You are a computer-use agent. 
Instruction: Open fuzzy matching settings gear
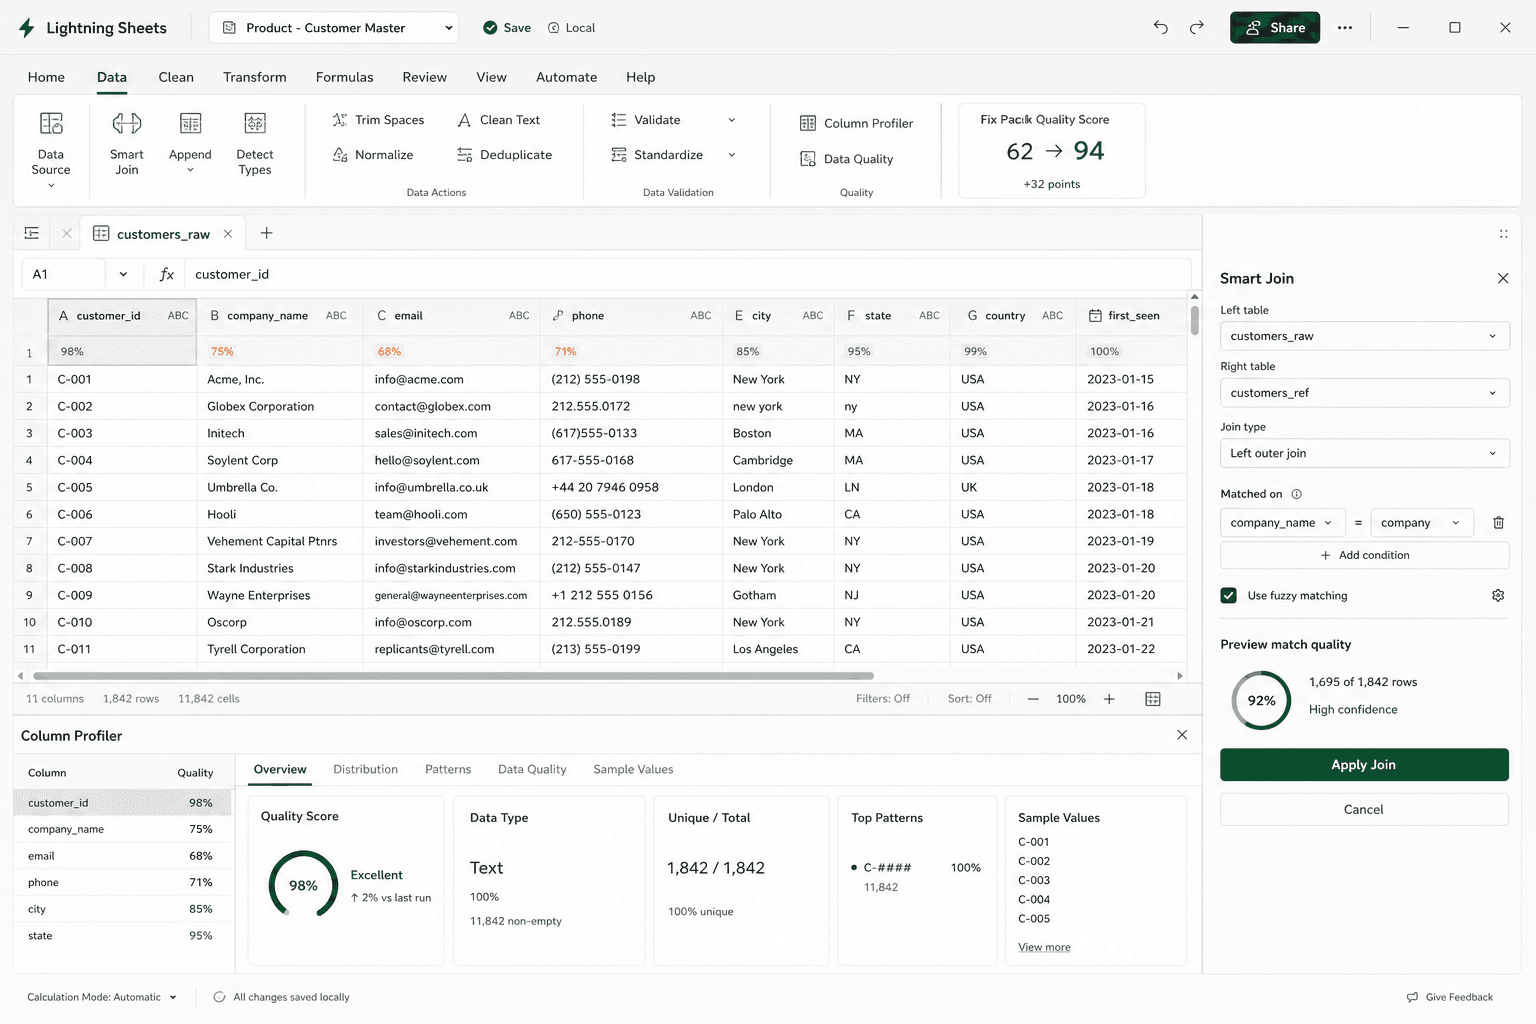click(x=1498, y=595)
